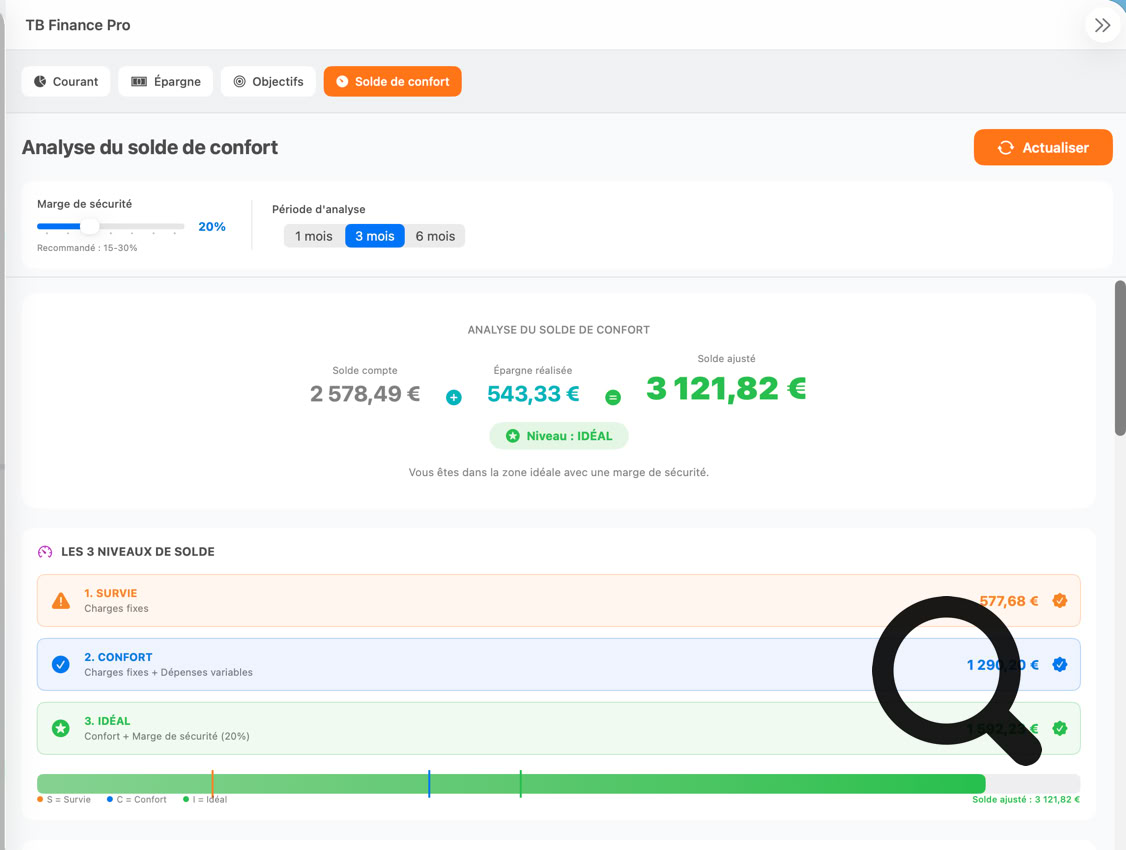The image size is (1126, 850).
Task: Collapse the panel with double chevron button
Action: [x=1102, y=26]
